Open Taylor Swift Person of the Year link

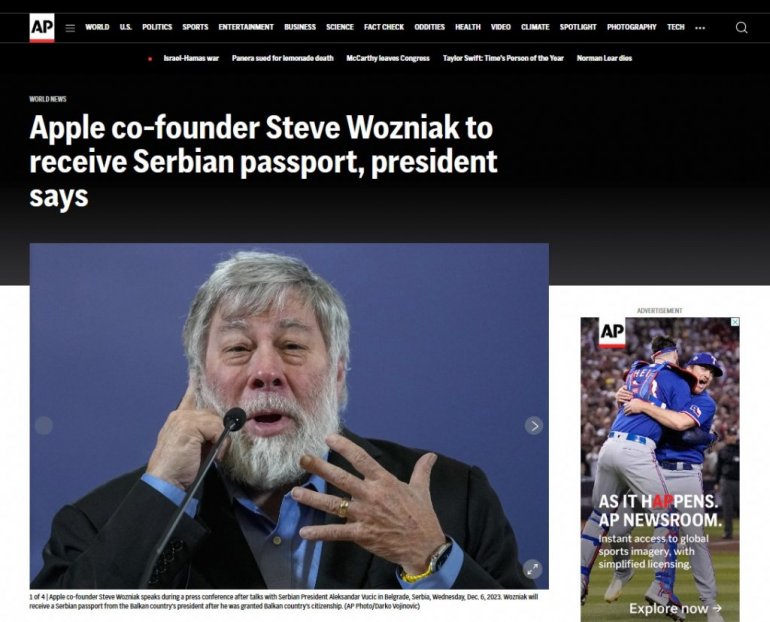[x=503, y=58]
